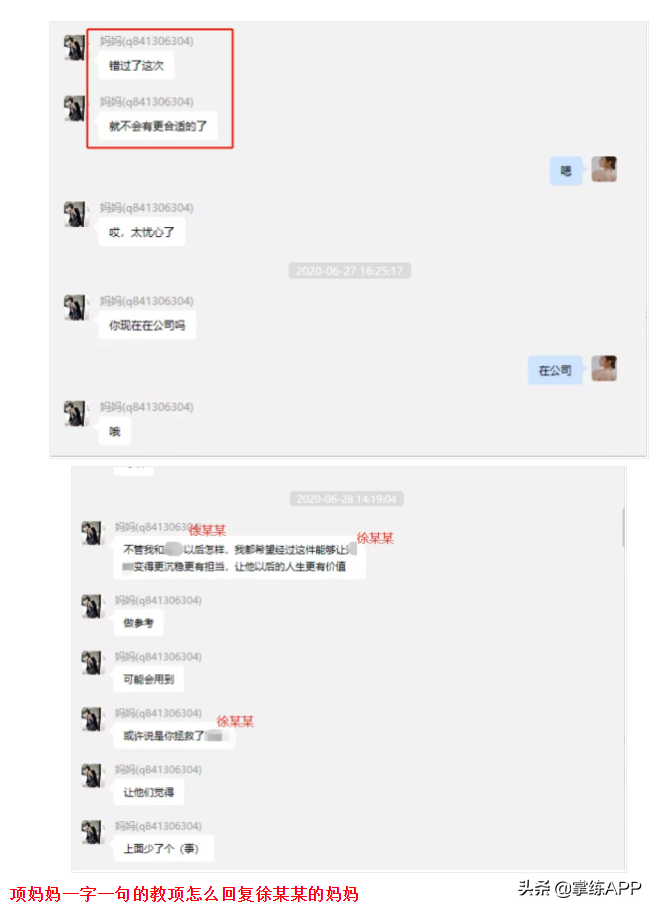The height and width of the screenshot is (911, 656).
Task: Click the sender name above "可能会用到"
Action: [x=158, y=657]
